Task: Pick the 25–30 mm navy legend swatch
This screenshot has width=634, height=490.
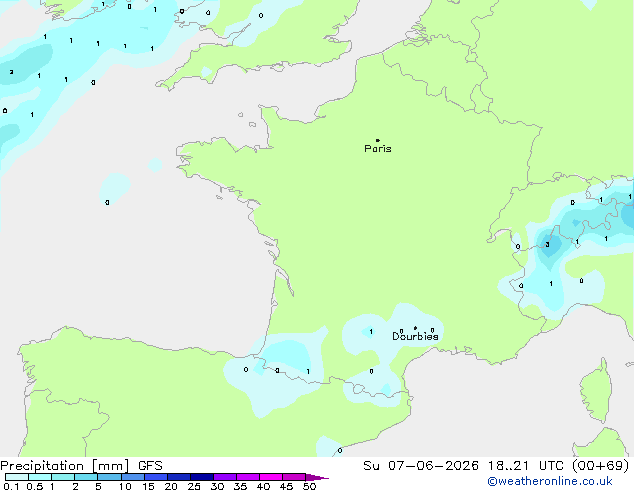Action: coord(202,477)
